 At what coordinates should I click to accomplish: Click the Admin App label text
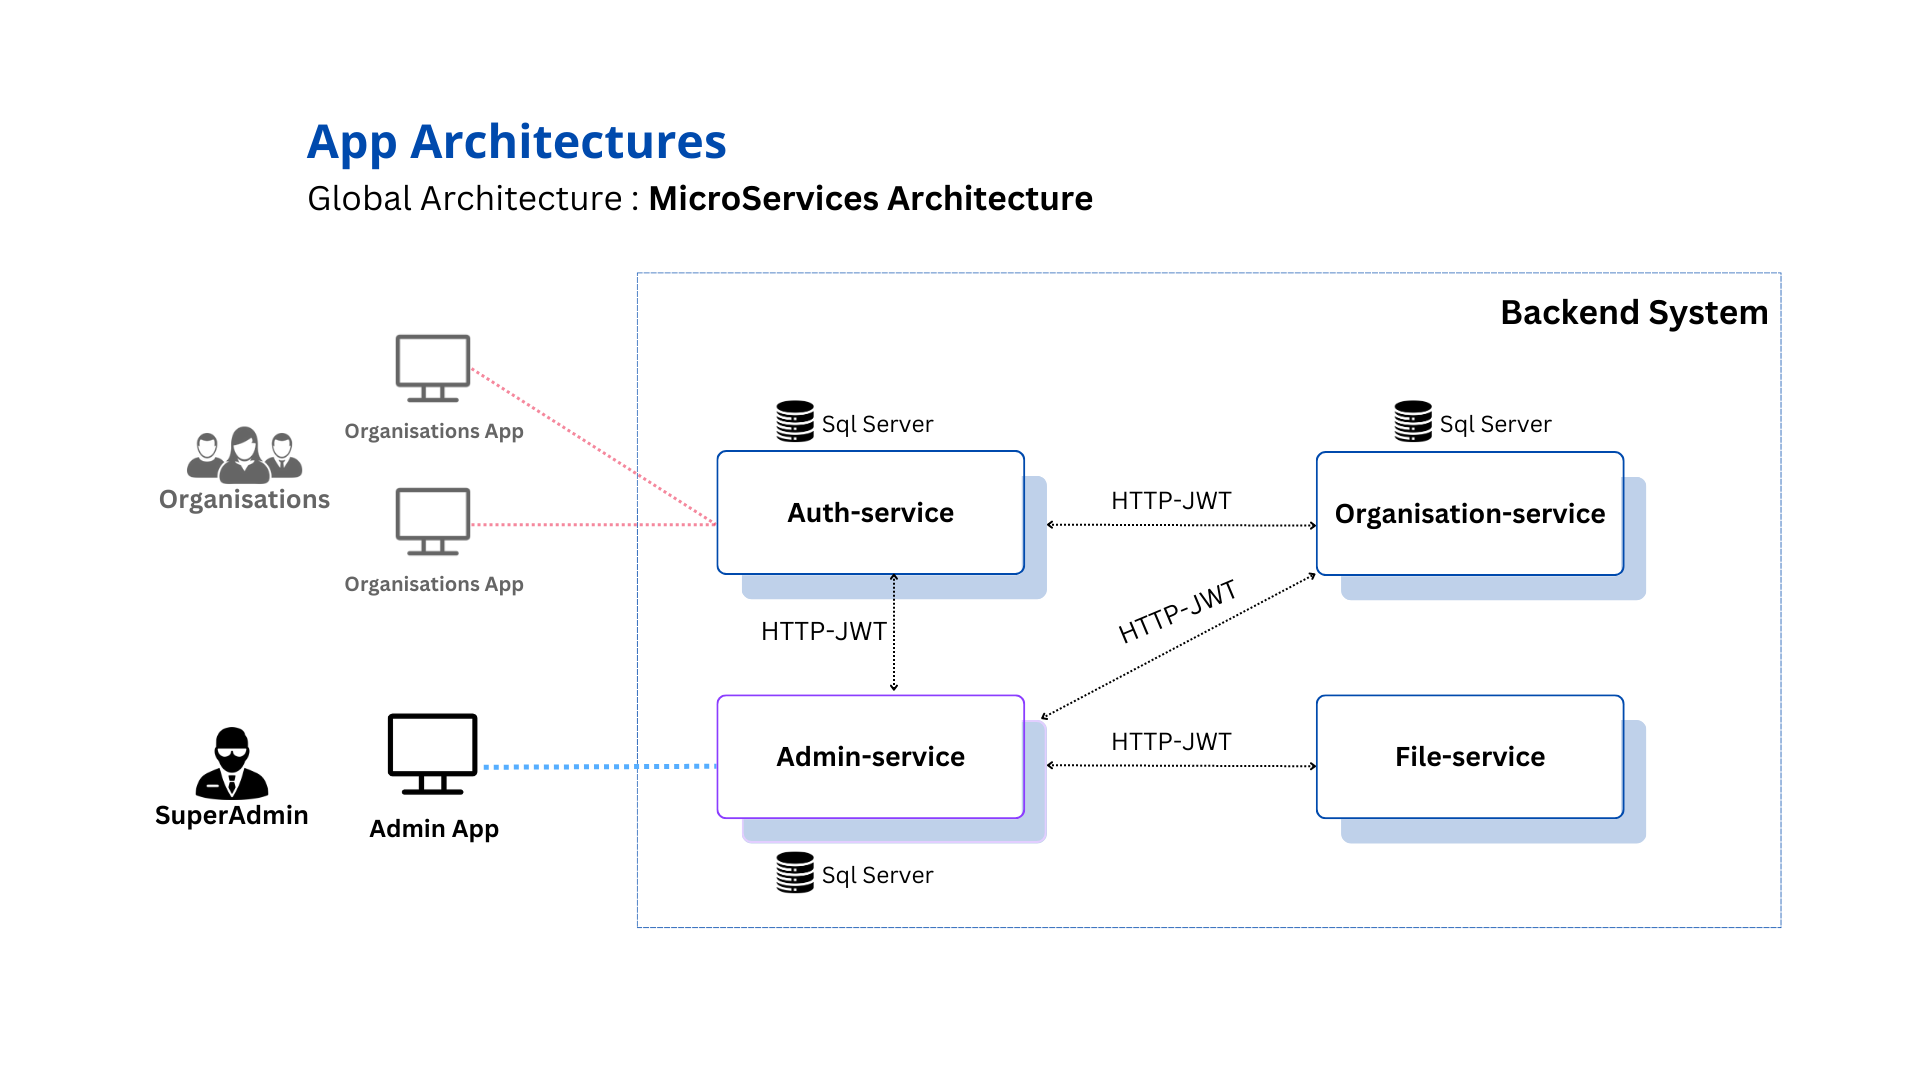point(434,829)
